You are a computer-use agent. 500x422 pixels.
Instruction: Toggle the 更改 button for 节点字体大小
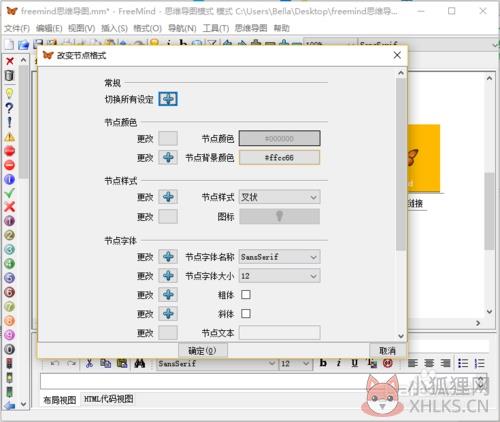coord(168,276)
